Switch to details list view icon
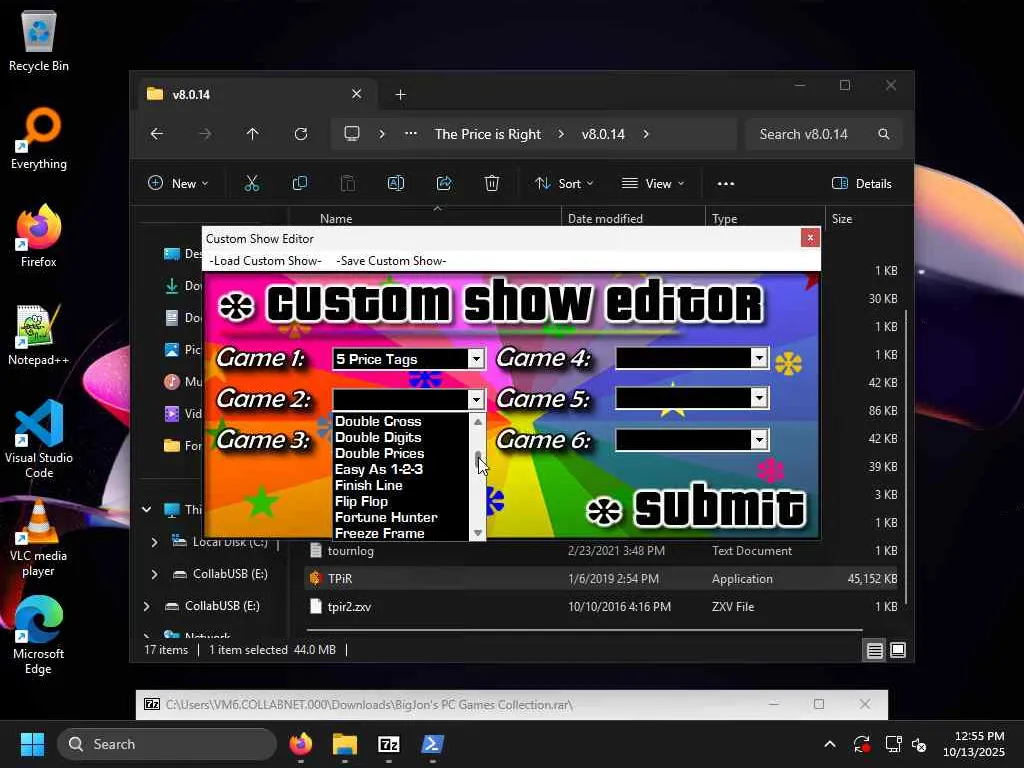 tap(874, 650)
